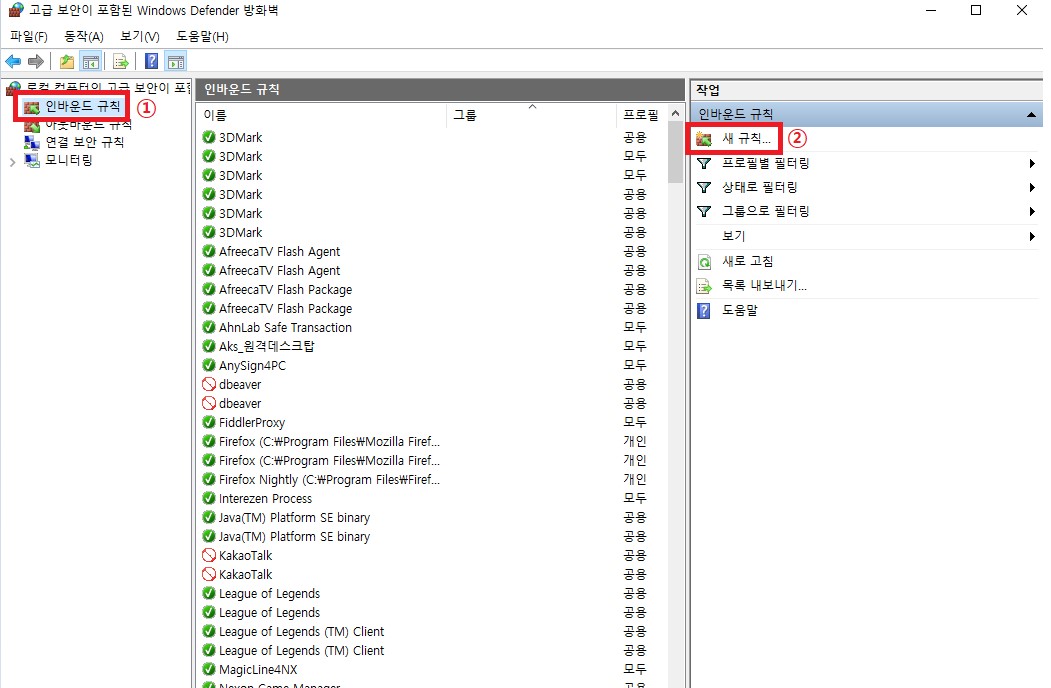Select the AhnLab Safe Transaction rule
This screenshot has height=688, width=1051.
coord(285,328)
